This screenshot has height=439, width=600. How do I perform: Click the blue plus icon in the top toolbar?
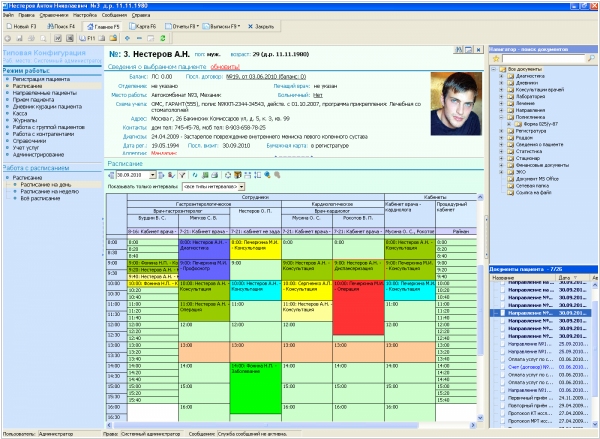pyautogui.click(x=127, y=38)
